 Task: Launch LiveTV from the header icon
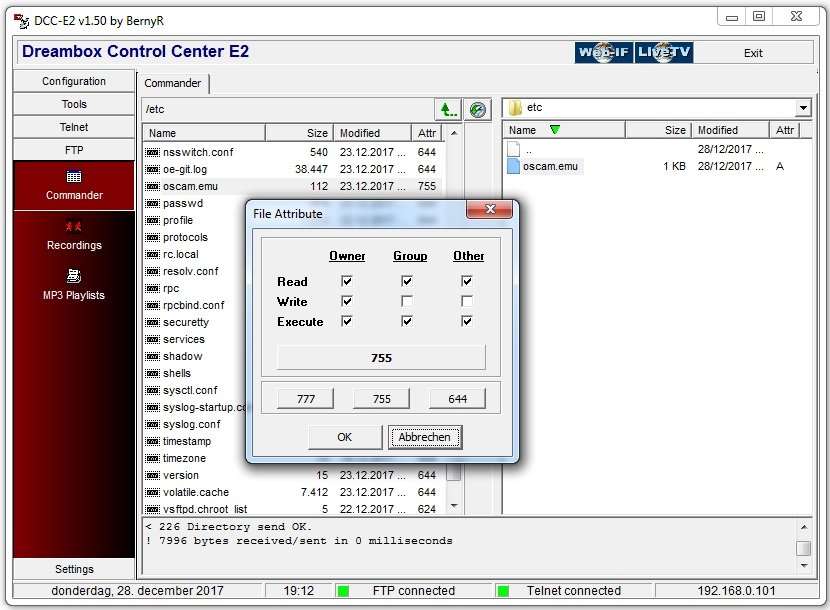coord(664,52)
